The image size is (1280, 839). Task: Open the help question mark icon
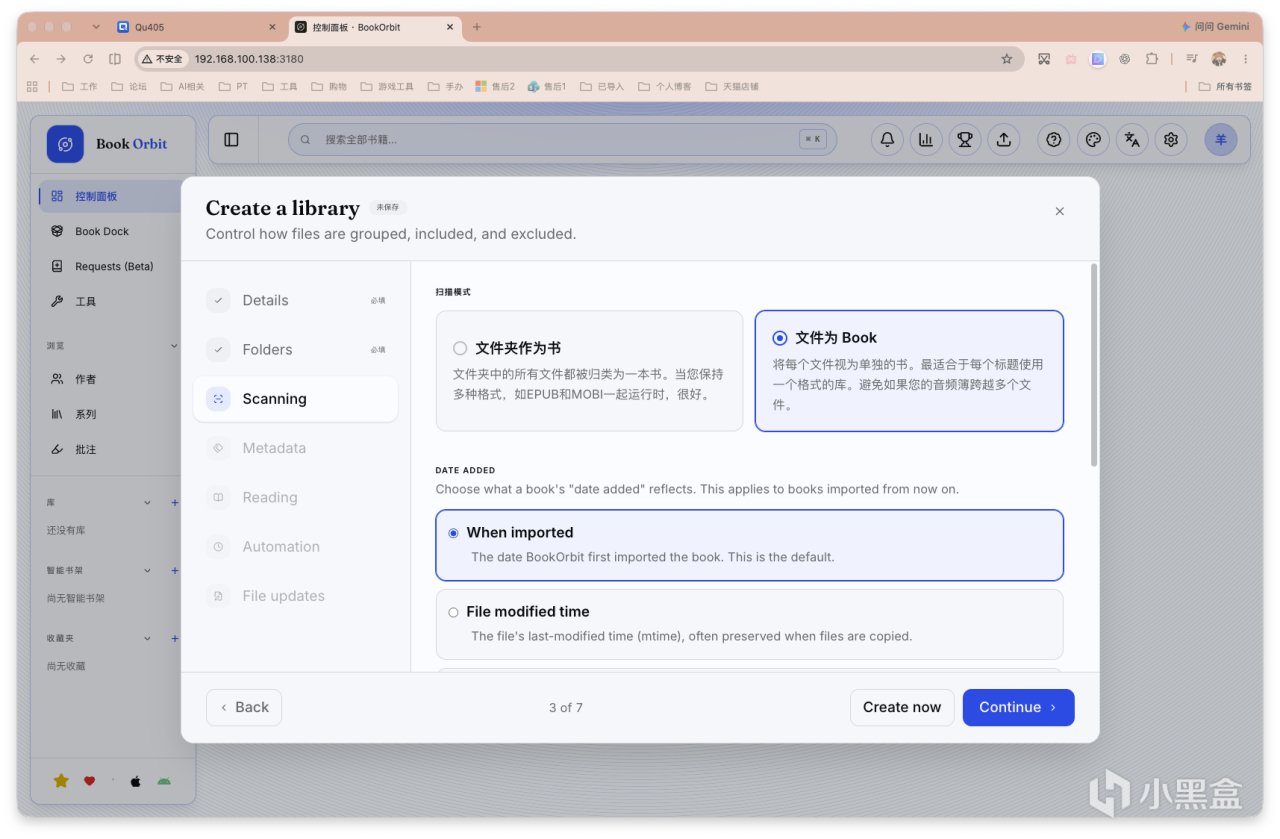[x=1054, y=140]
